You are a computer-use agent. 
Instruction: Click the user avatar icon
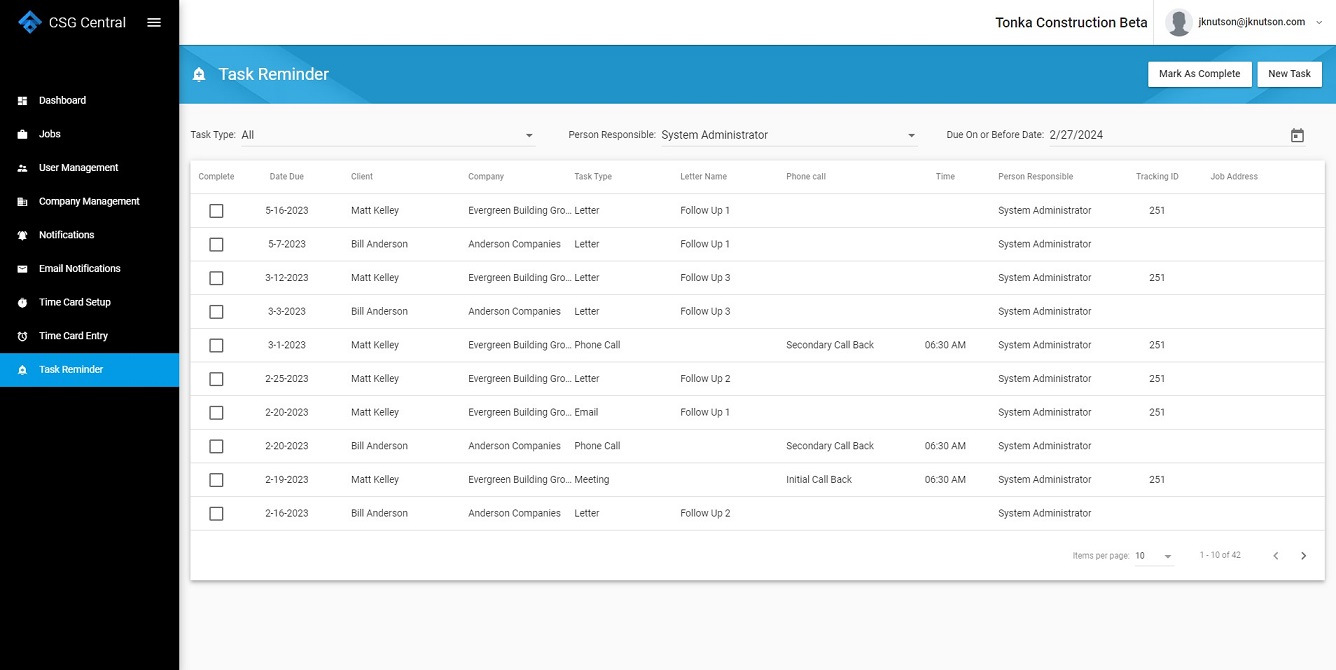coord(1179,22)
